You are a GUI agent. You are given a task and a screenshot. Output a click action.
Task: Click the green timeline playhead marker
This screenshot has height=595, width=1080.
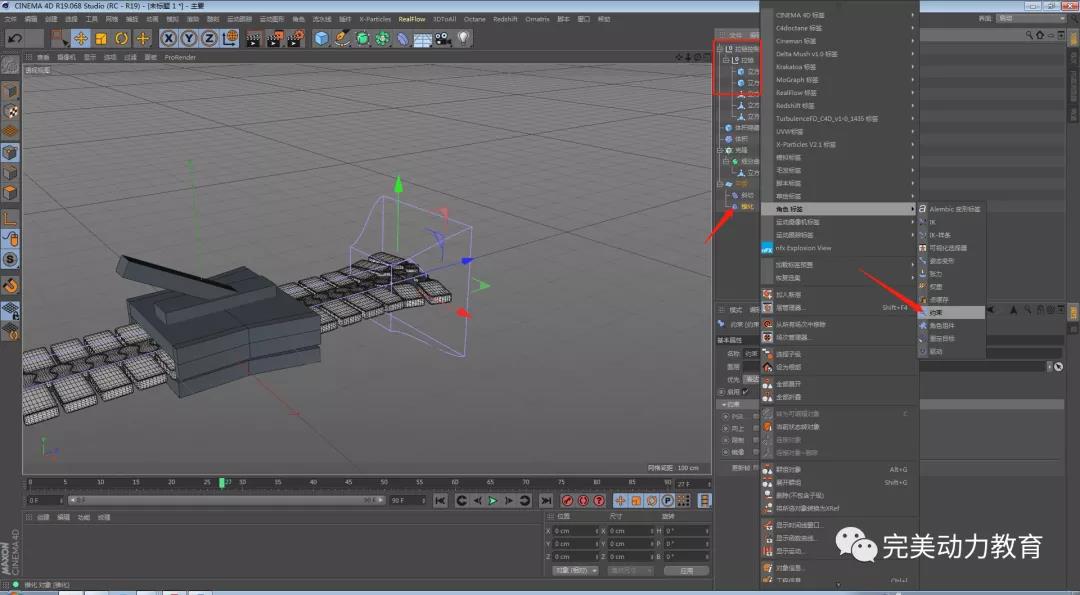(x=222, y=483)
